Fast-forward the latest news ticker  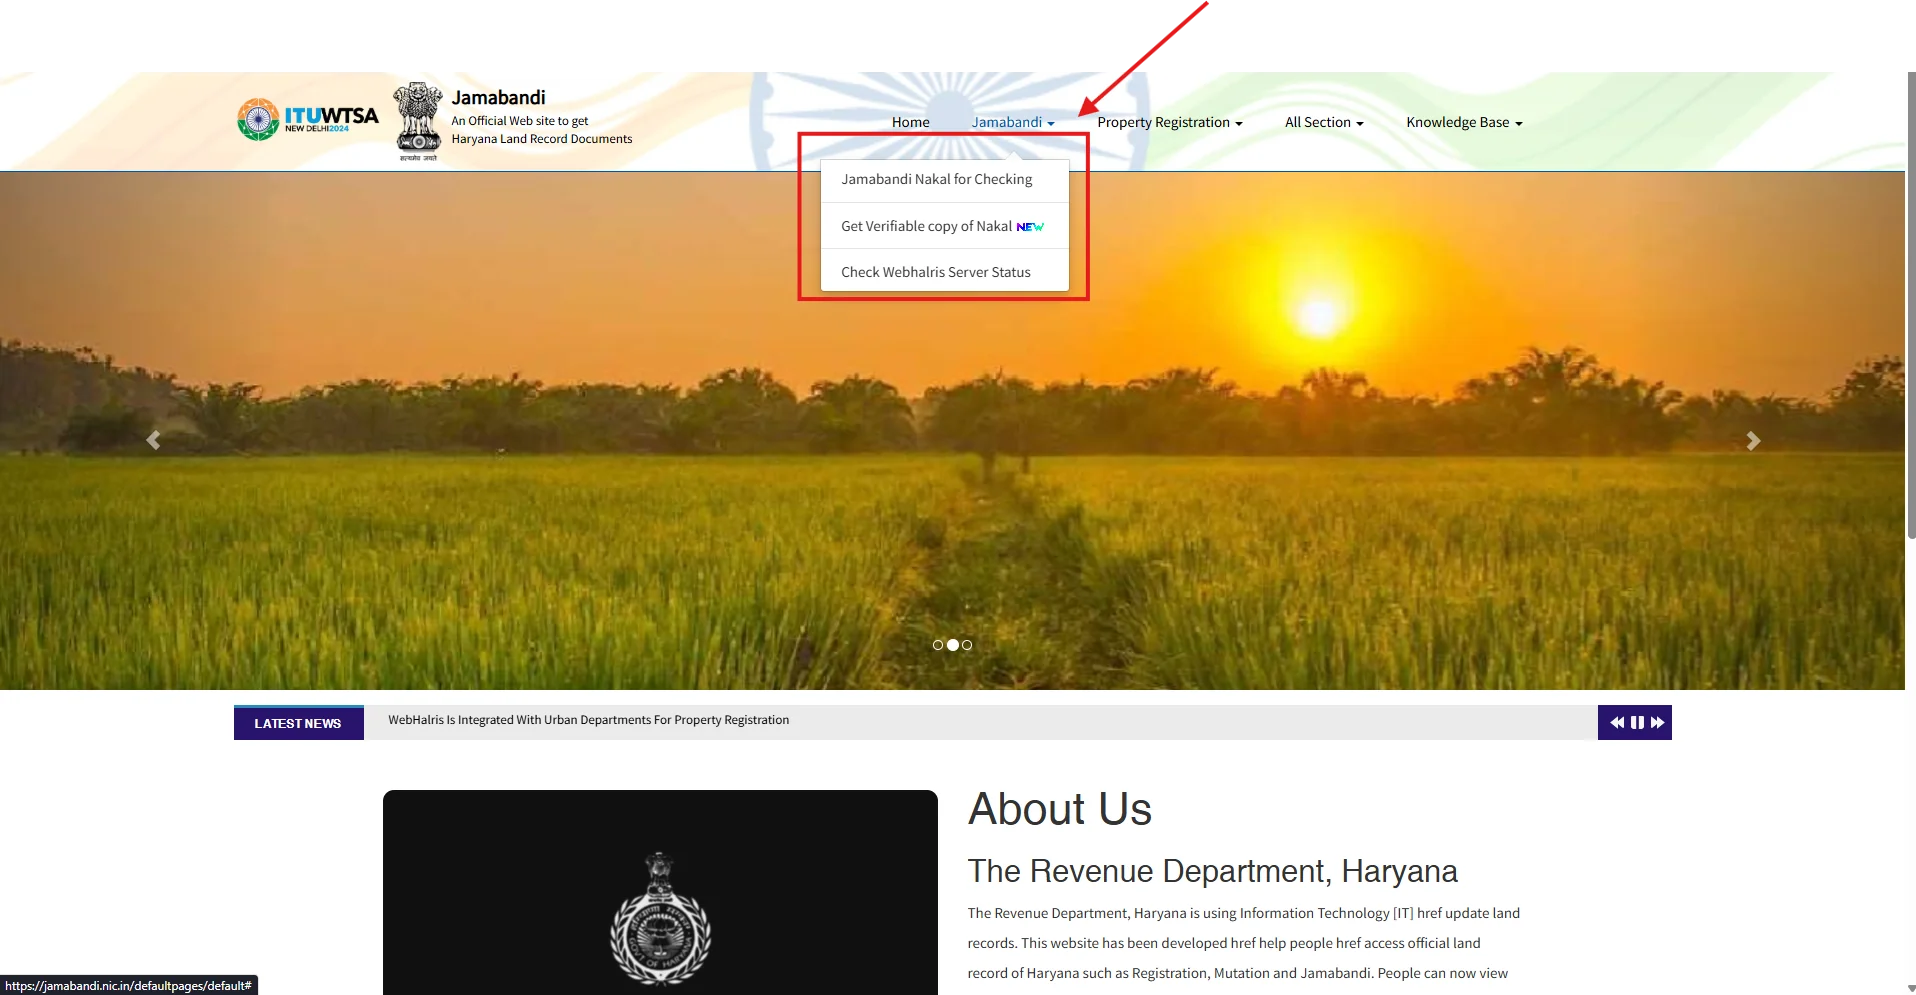point(1658,722)
